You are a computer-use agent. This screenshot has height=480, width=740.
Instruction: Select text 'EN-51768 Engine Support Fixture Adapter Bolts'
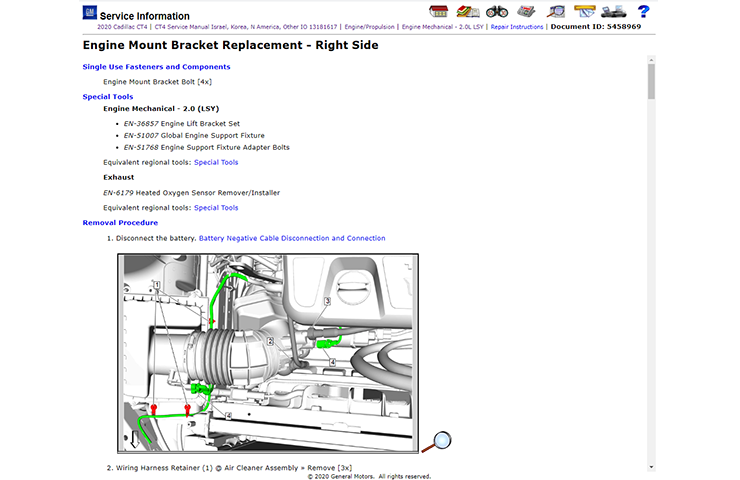click(x=207, y=147)
